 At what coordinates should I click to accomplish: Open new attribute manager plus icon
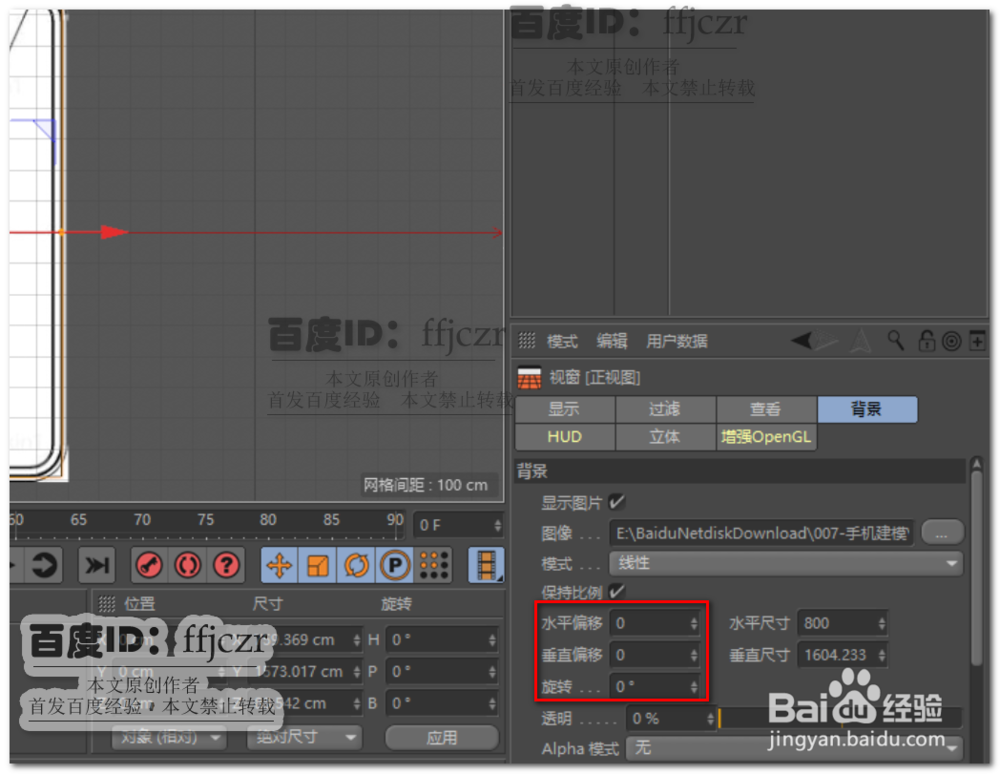[x=977, y=340]
